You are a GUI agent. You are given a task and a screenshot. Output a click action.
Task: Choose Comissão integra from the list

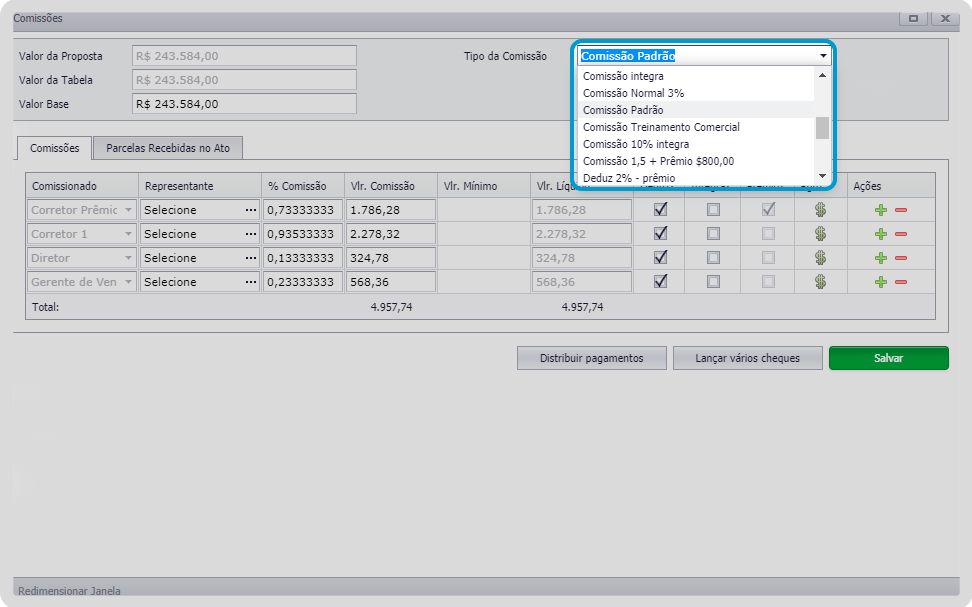pos(696,76)
